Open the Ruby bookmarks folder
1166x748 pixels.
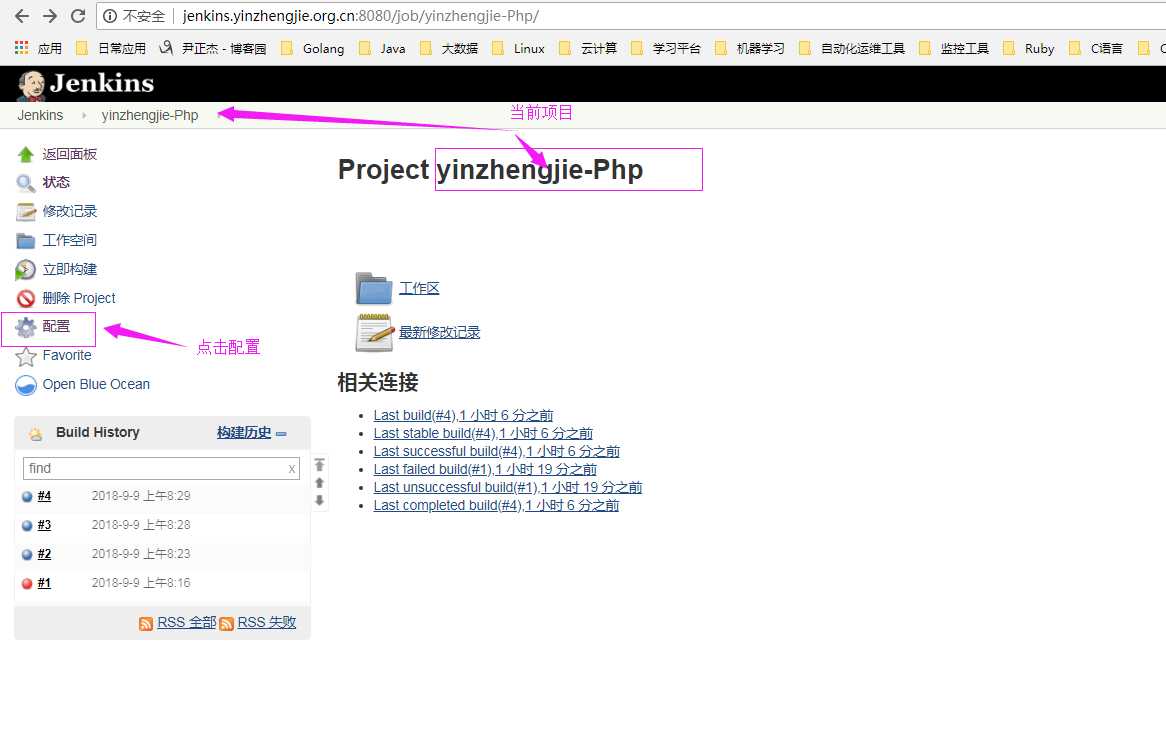click(1028, 48)
